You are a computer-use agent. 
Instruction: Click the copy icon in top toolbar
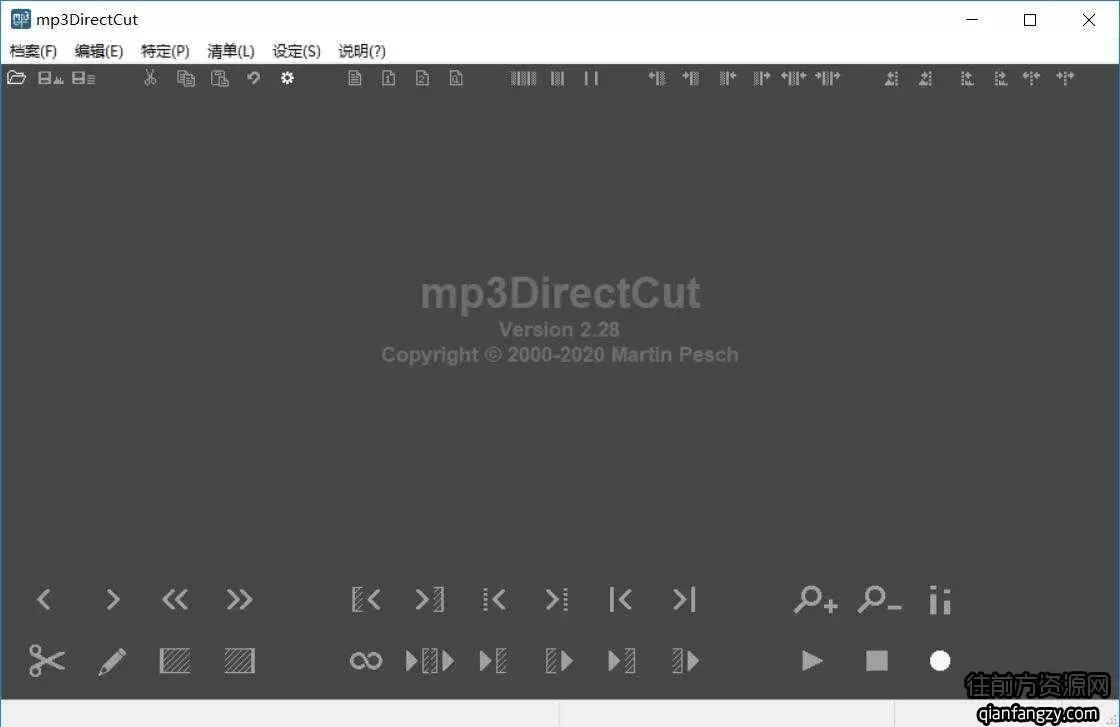pyautogui.click(x=186, y=78)
